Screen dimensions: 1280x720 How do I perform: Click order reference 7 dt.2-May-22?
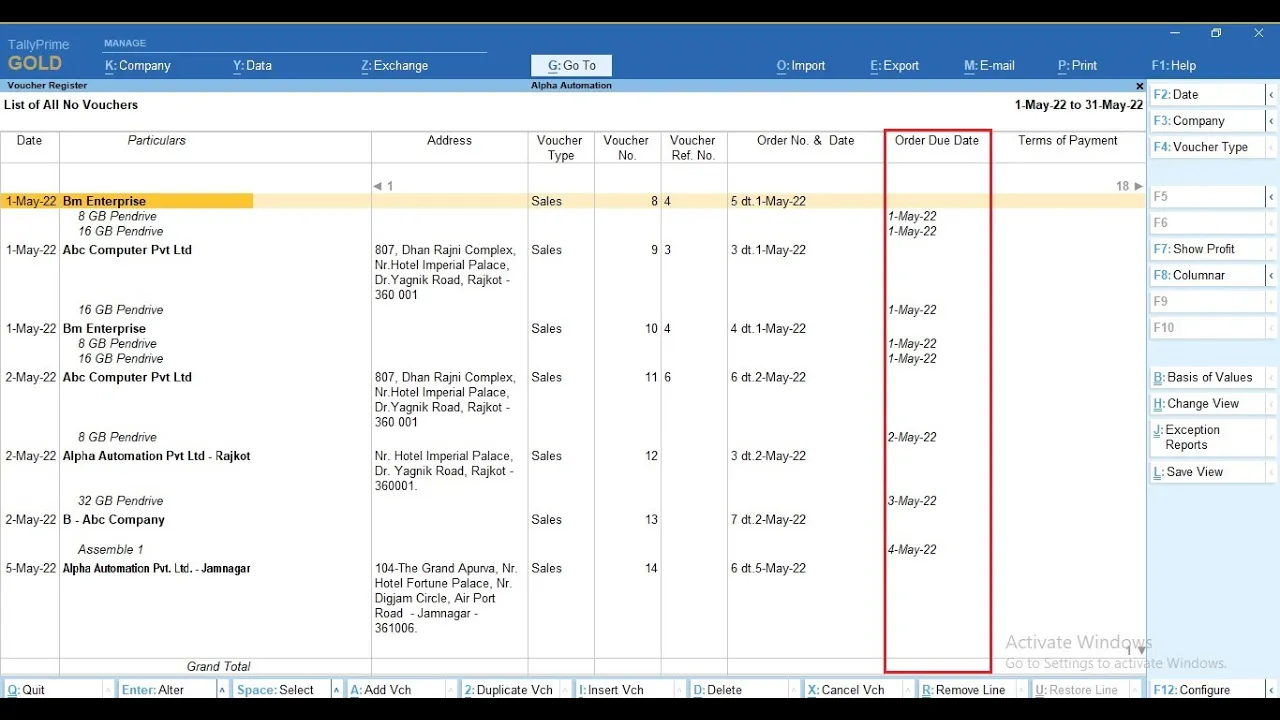pos(768,520)
